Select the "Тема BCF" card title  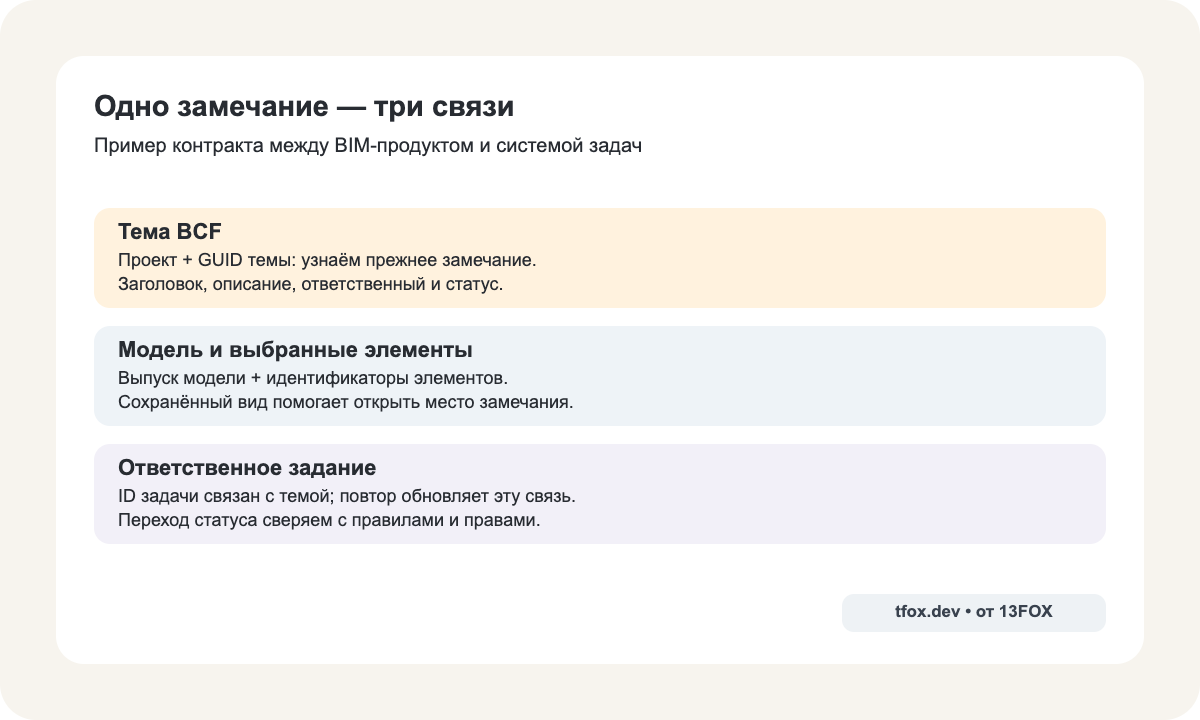tap(170, 233)
